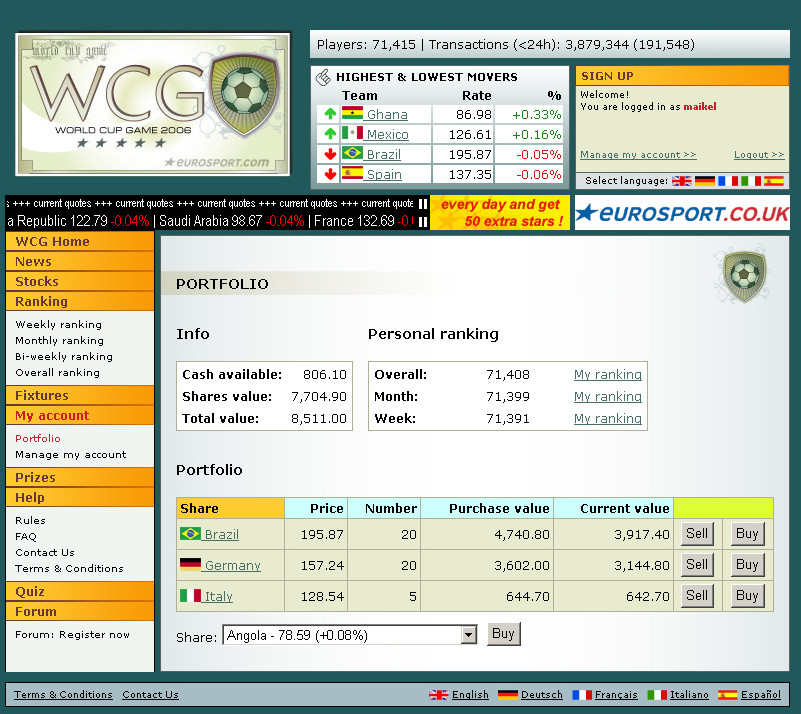Click the Spain flag in movers table
This screenshot has height=714, width=801.
tap(352, 173)
